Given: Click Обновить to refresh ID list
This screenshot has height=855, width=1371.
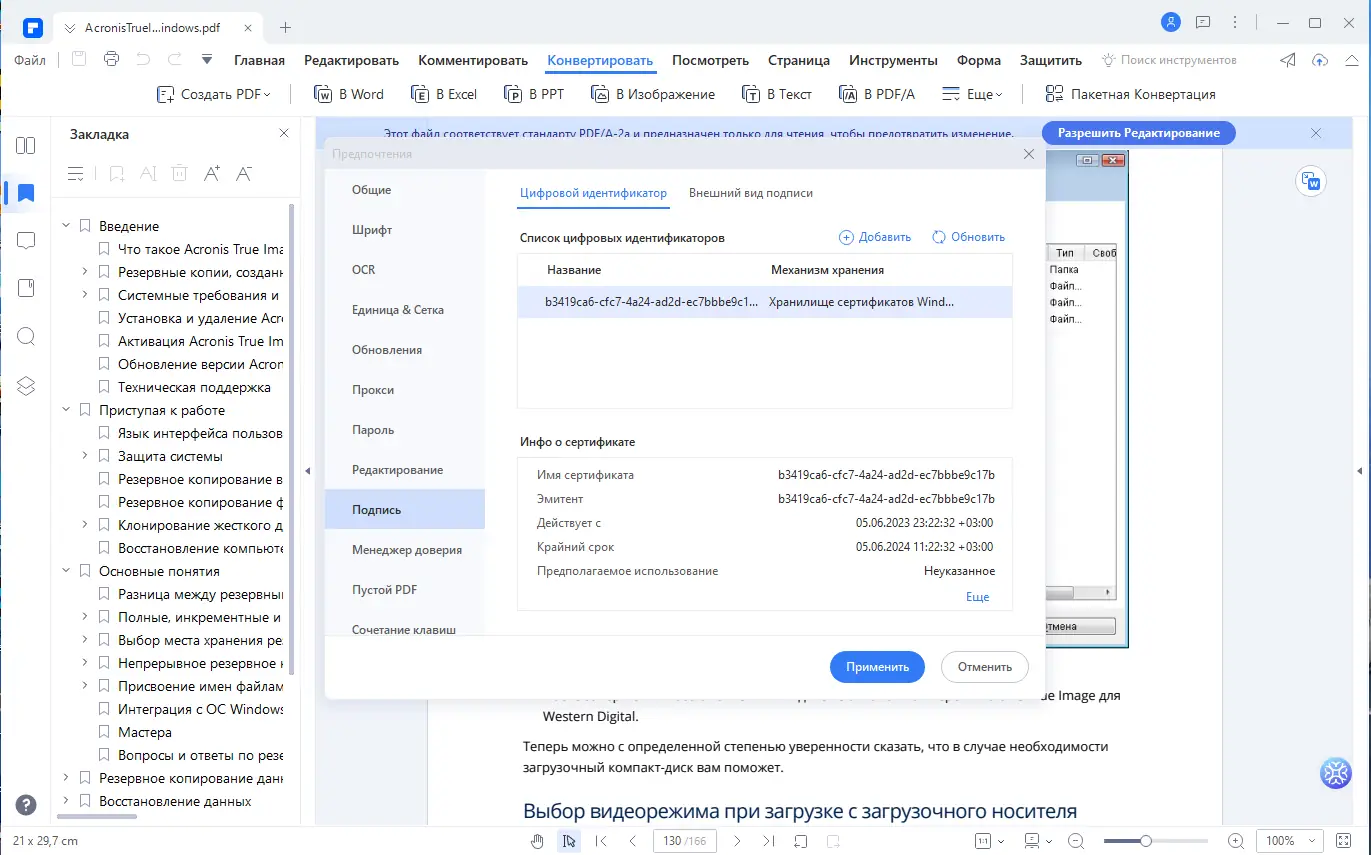Looking at the screenshot, I should click(968, 237).
